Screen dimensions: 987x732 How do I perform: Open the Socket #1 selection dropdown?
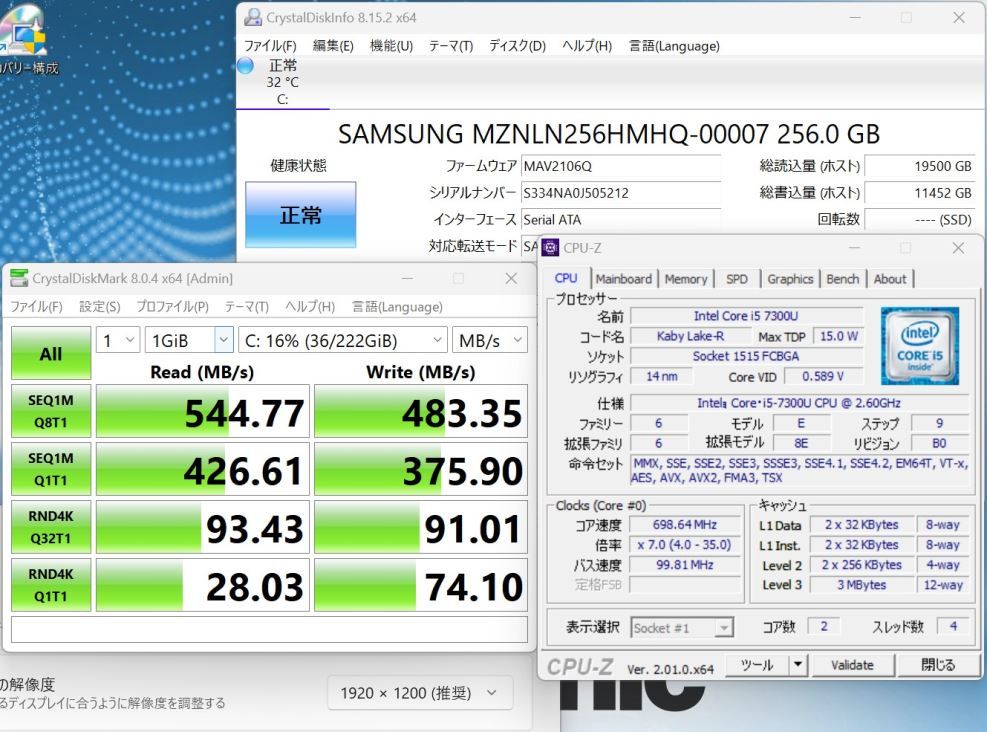coord(682,628)
